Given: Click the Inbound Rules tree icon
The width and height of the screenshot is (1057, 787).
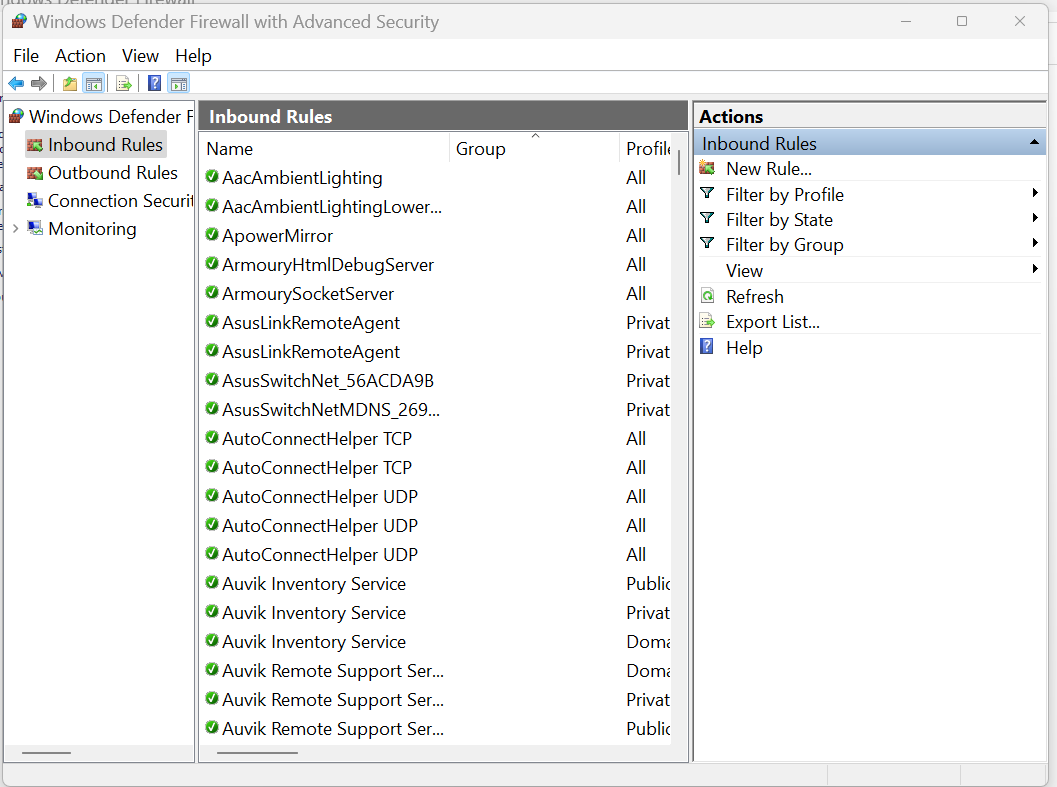Looking at the screenshot, I should coord(35,145).
